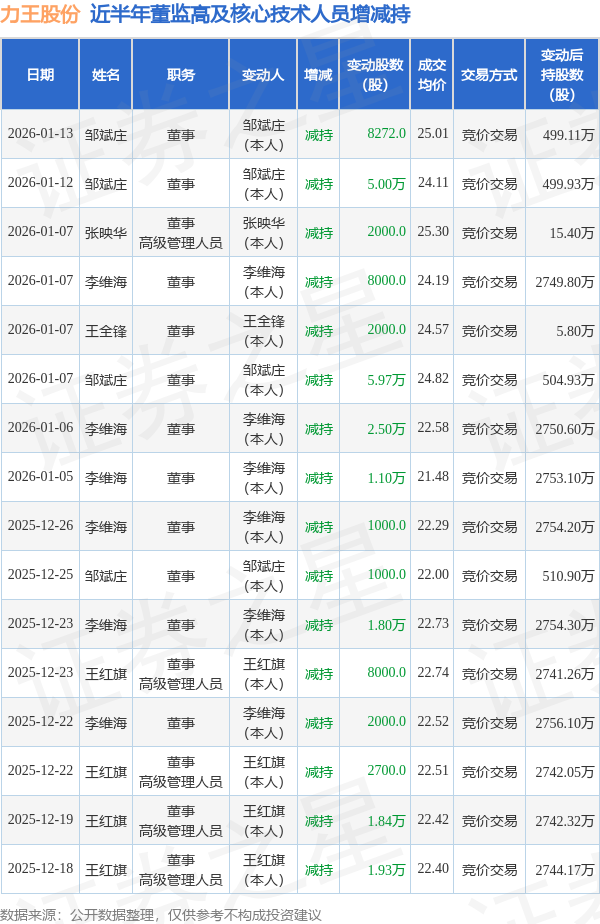Image resolution: width=600 pixels, height=924 pixels.
Task: Click the green 8272.0 share count
Action: [386, 133]
